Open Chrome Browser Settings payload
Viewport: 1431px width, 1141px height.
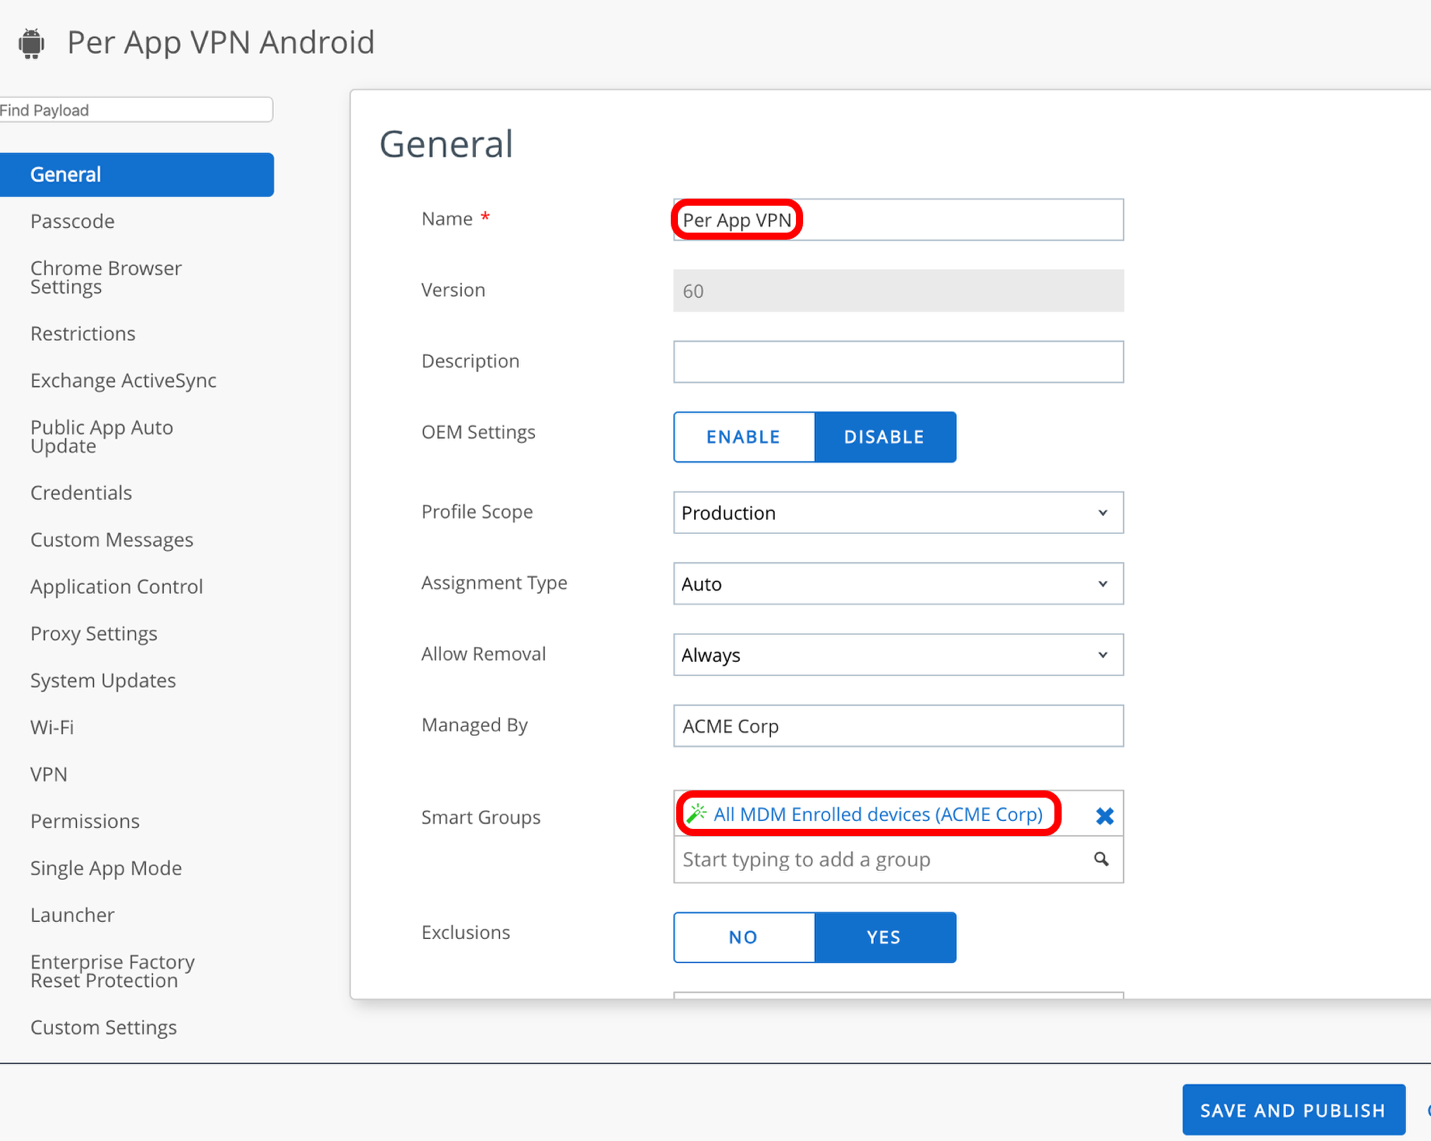point(105,277)
